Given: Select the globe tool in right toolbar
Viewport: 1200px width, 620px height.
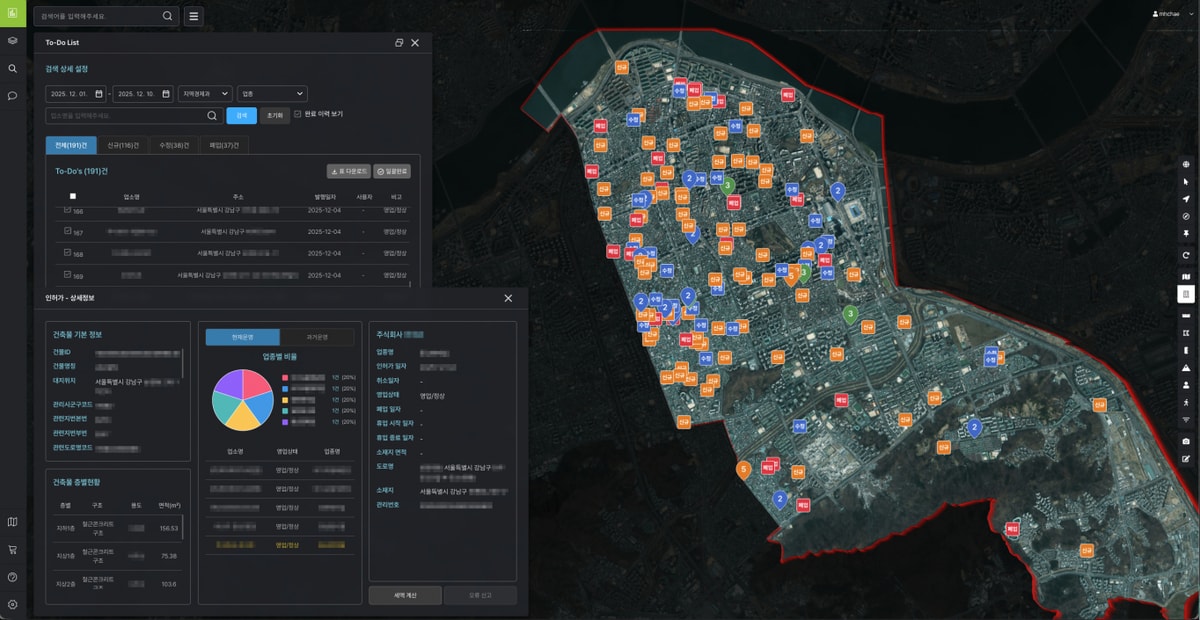Looking at the screenshot, I should (x=1186, y=164).
